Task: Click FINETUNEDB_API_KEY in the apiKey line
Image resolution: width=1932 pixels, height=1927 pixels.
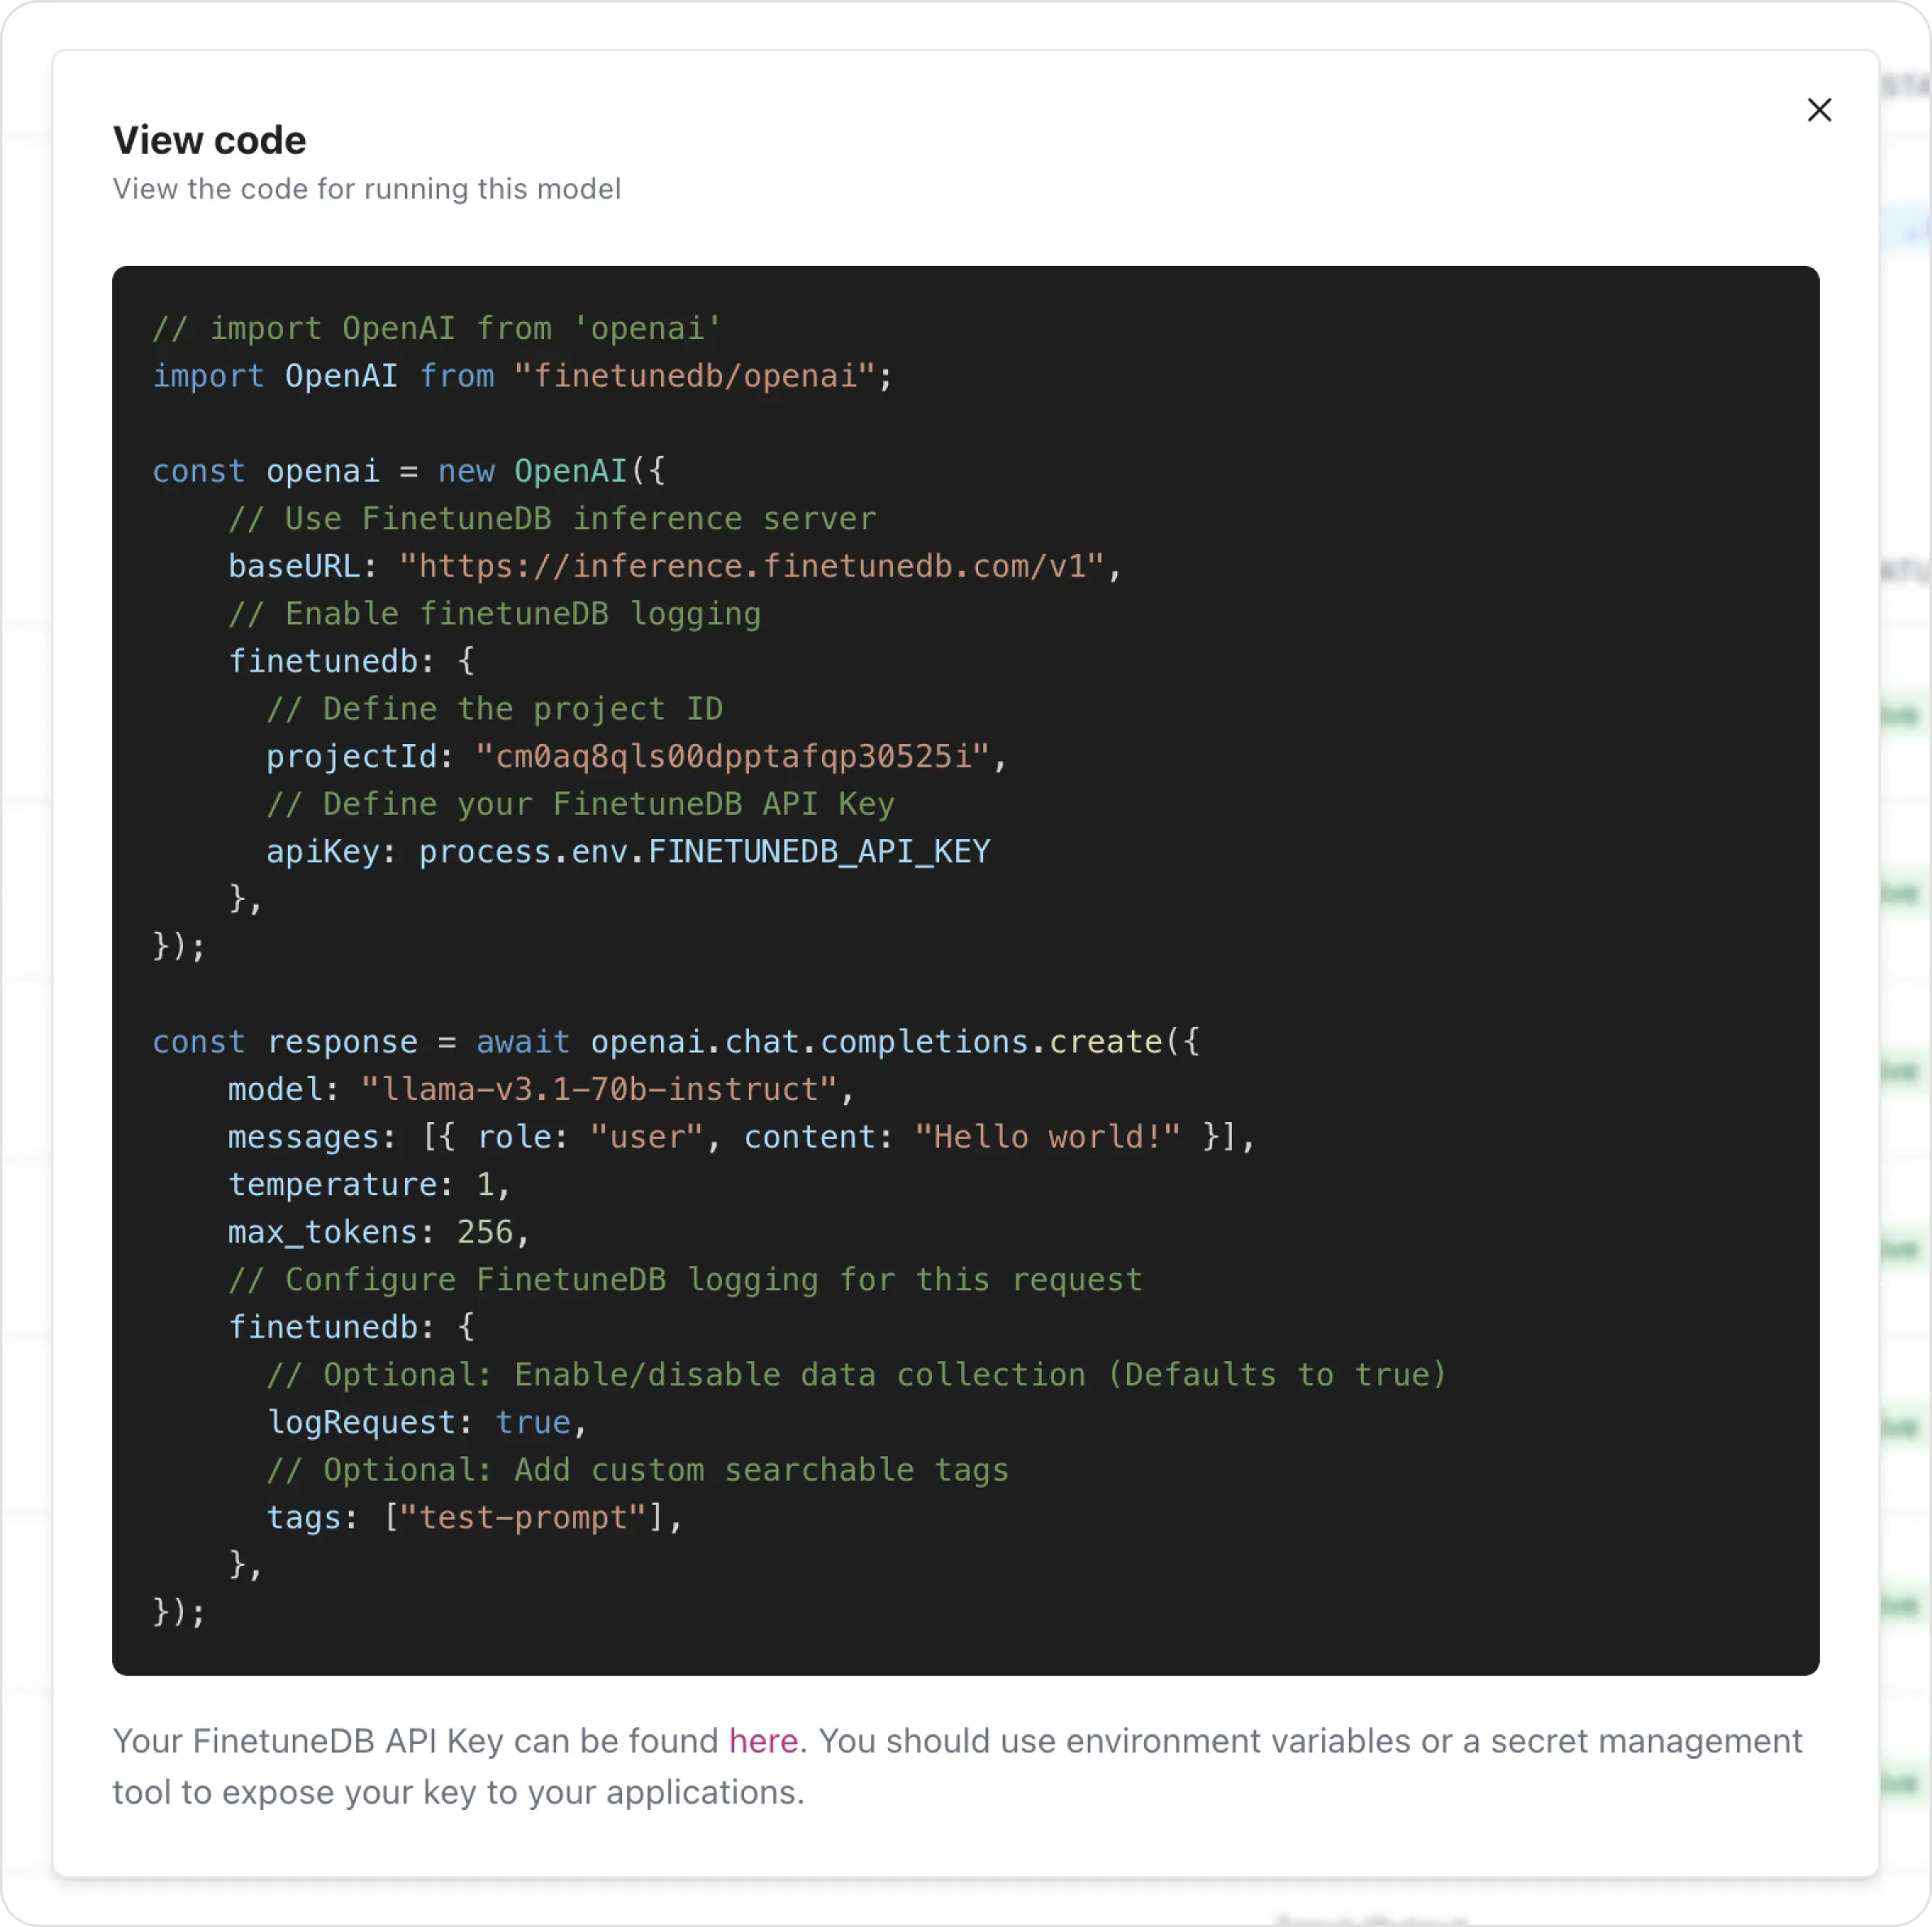Action: [x=818, y=851]
